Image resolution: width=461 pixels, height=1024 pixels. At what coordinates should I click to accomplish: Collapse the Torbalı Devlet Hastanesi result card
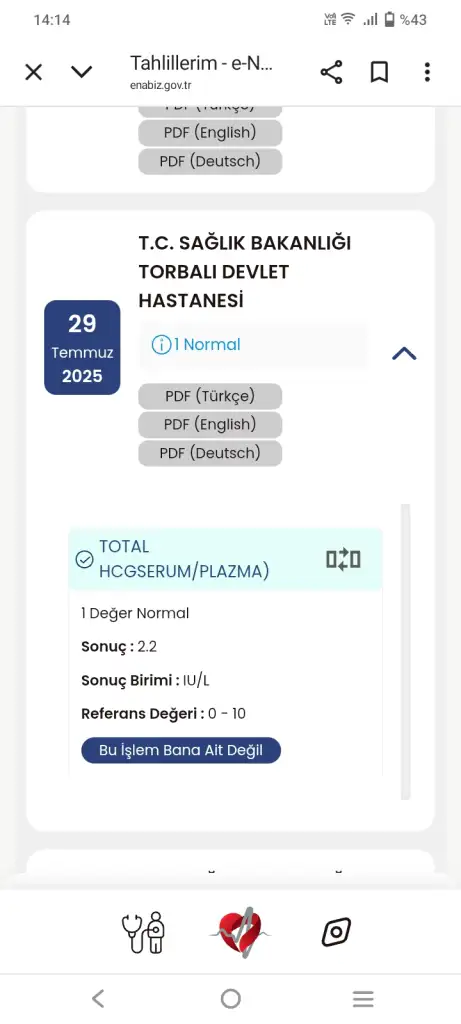click(404, 354)
